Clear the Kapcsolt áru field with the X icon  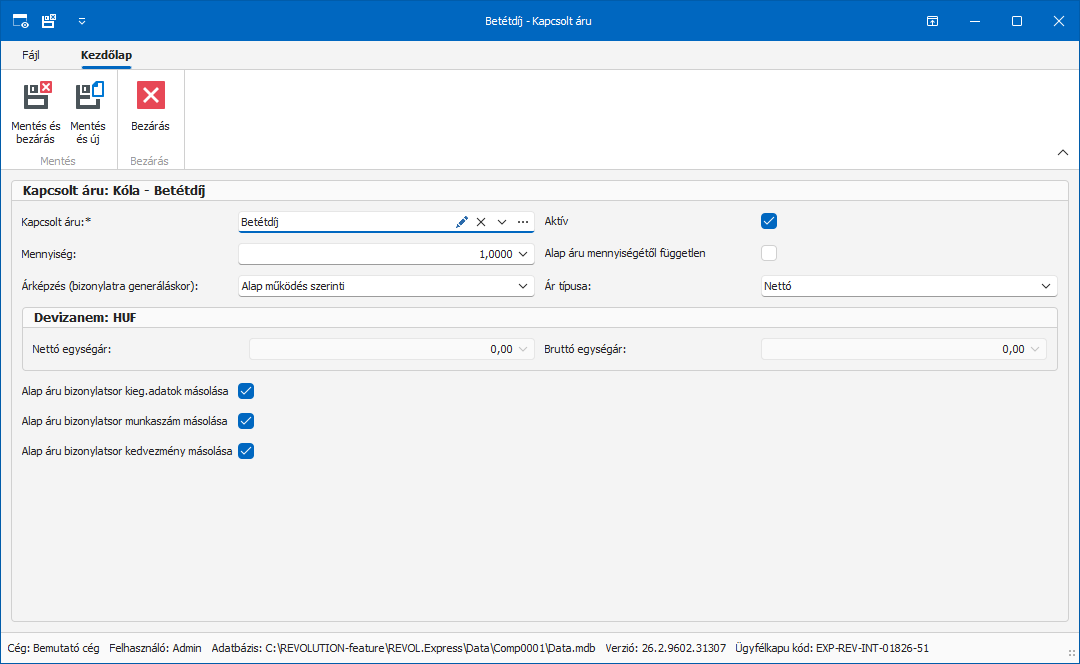(481, 222)
